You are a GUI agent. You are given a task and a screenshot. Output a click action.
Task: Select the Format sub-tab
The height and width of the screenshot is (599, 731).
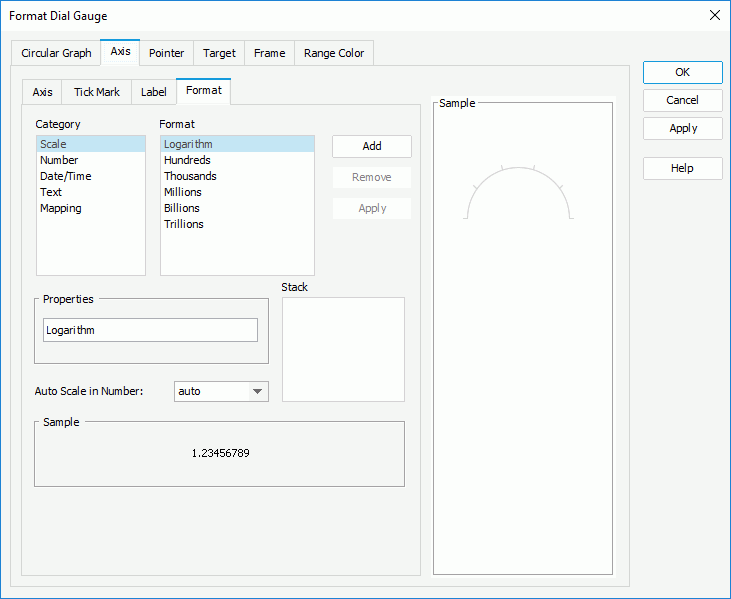click(204, 91)
